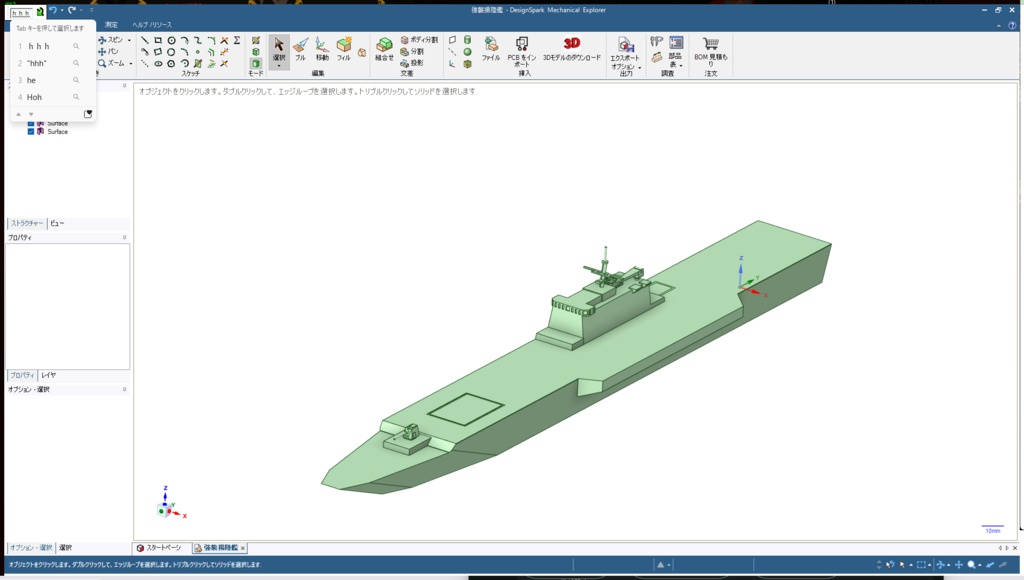Choose the "Hoh" suggestion

(x=53, y=97)
